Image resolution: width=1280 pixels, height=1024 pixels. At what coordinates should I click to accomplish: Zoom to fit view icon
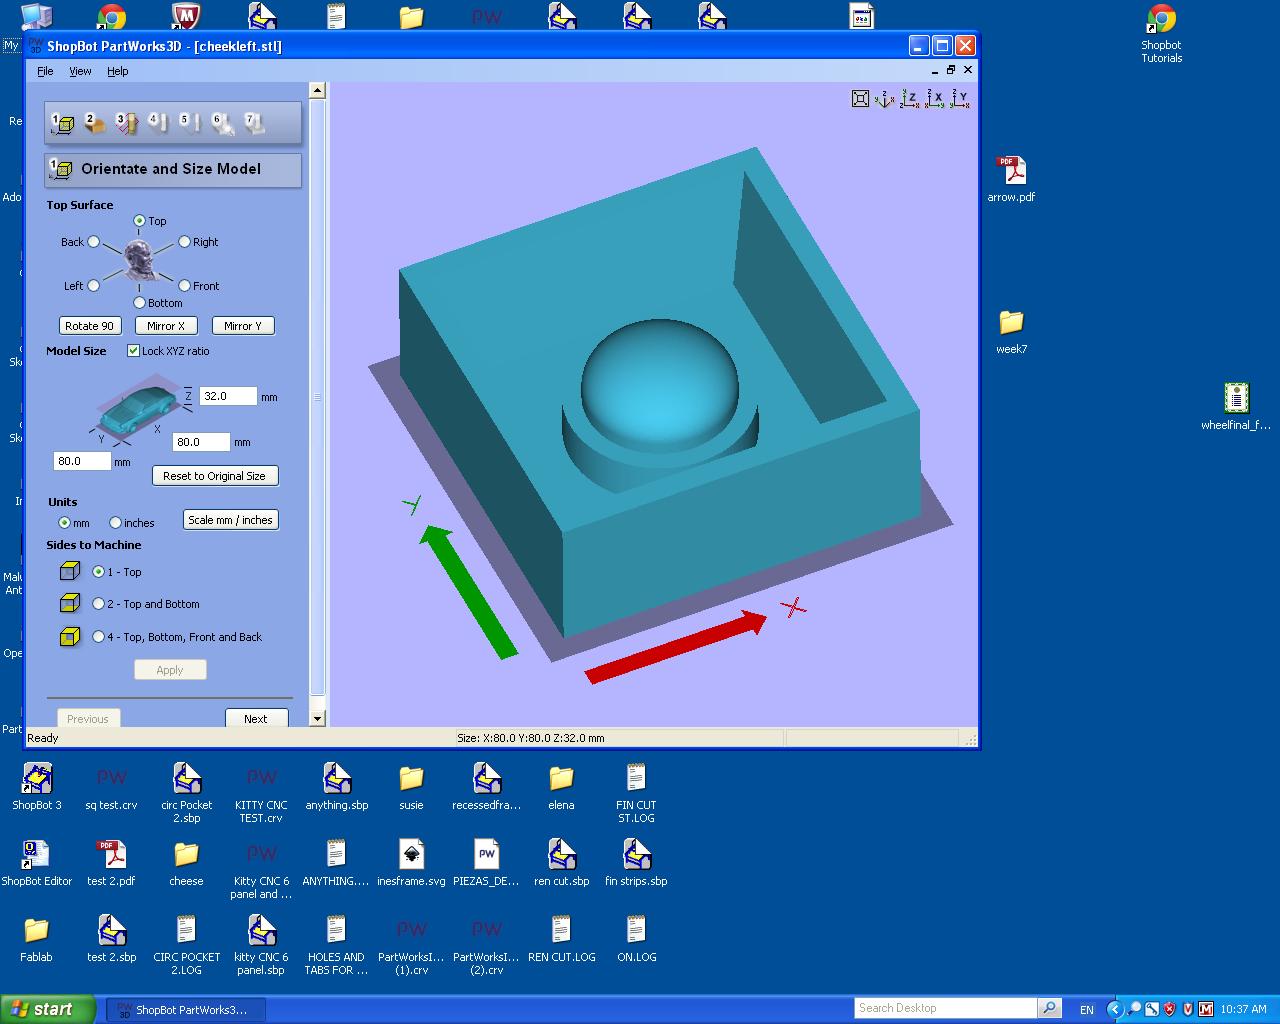coord(860,98)
